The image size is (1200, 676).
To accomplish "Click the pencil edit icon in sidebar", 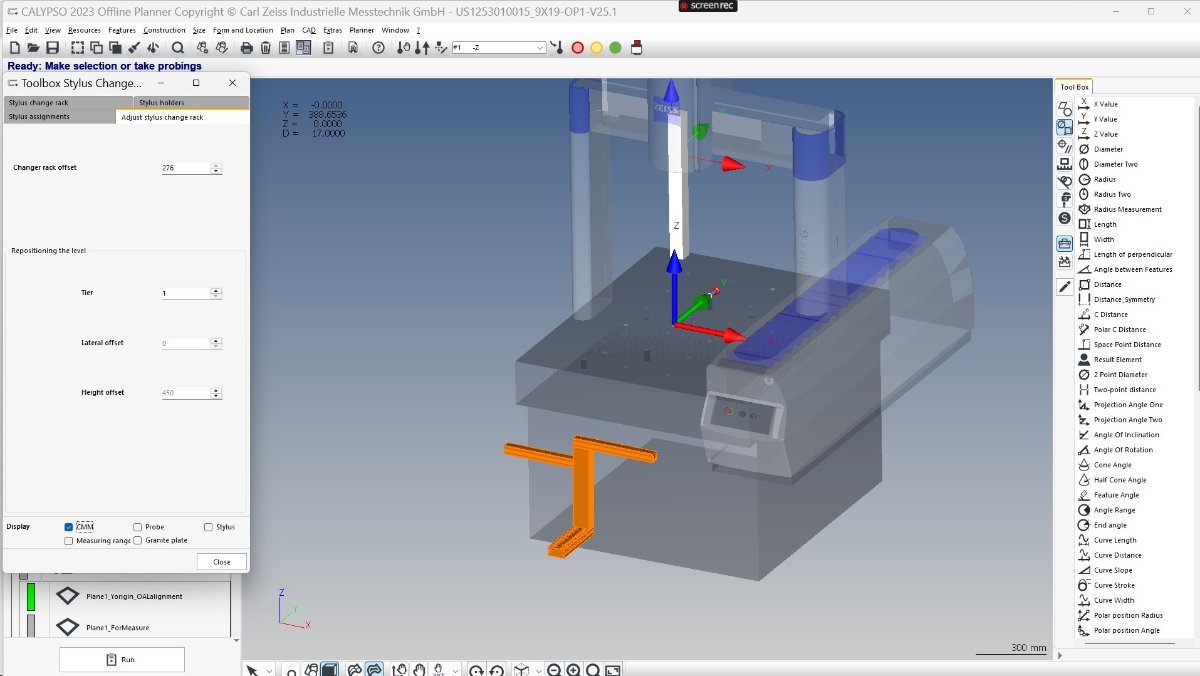I will coord(1064,287).
